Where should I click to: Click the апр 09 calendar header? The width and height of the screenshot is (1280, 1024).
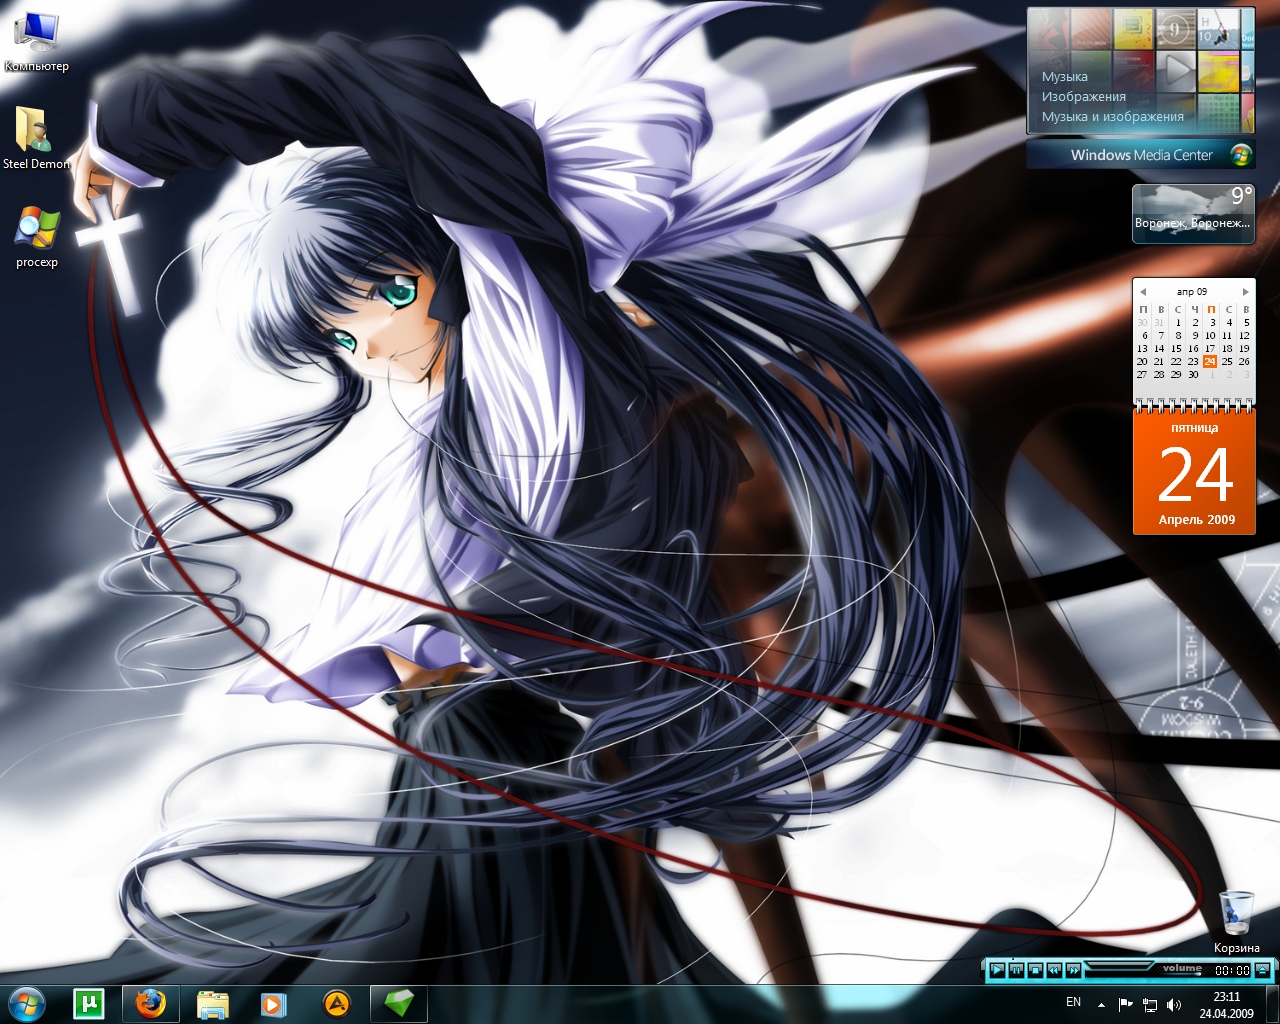point(1192,292)
